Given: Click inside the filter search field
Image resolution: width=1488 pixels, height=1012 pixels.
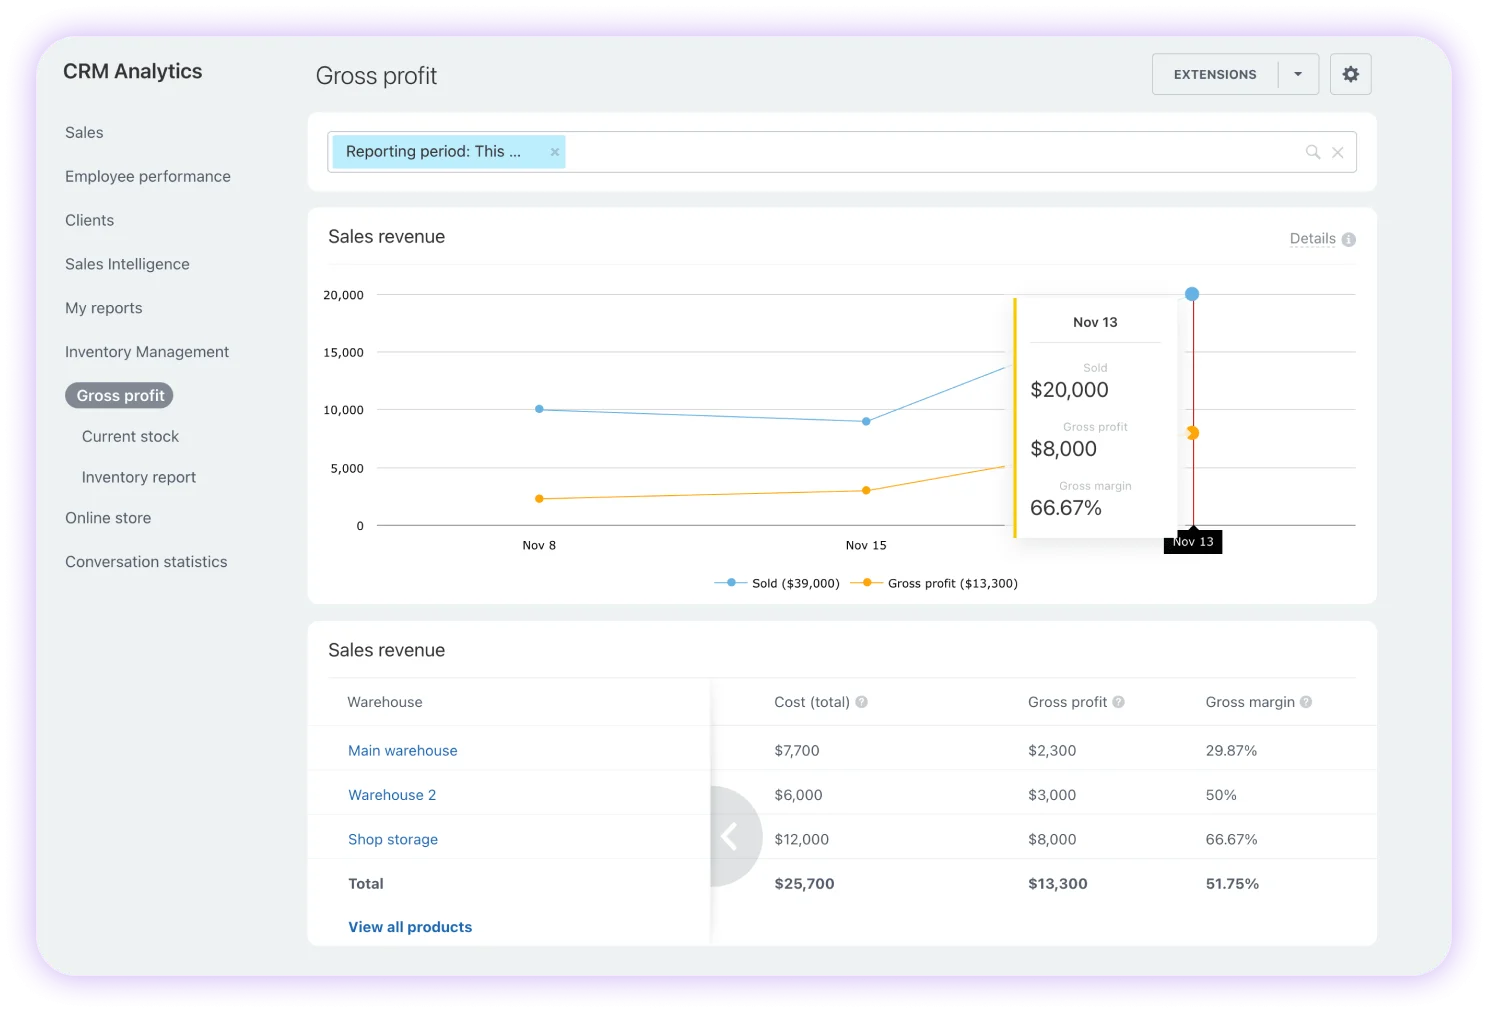Looking at the screenshot, I should (x=900, y=152).
